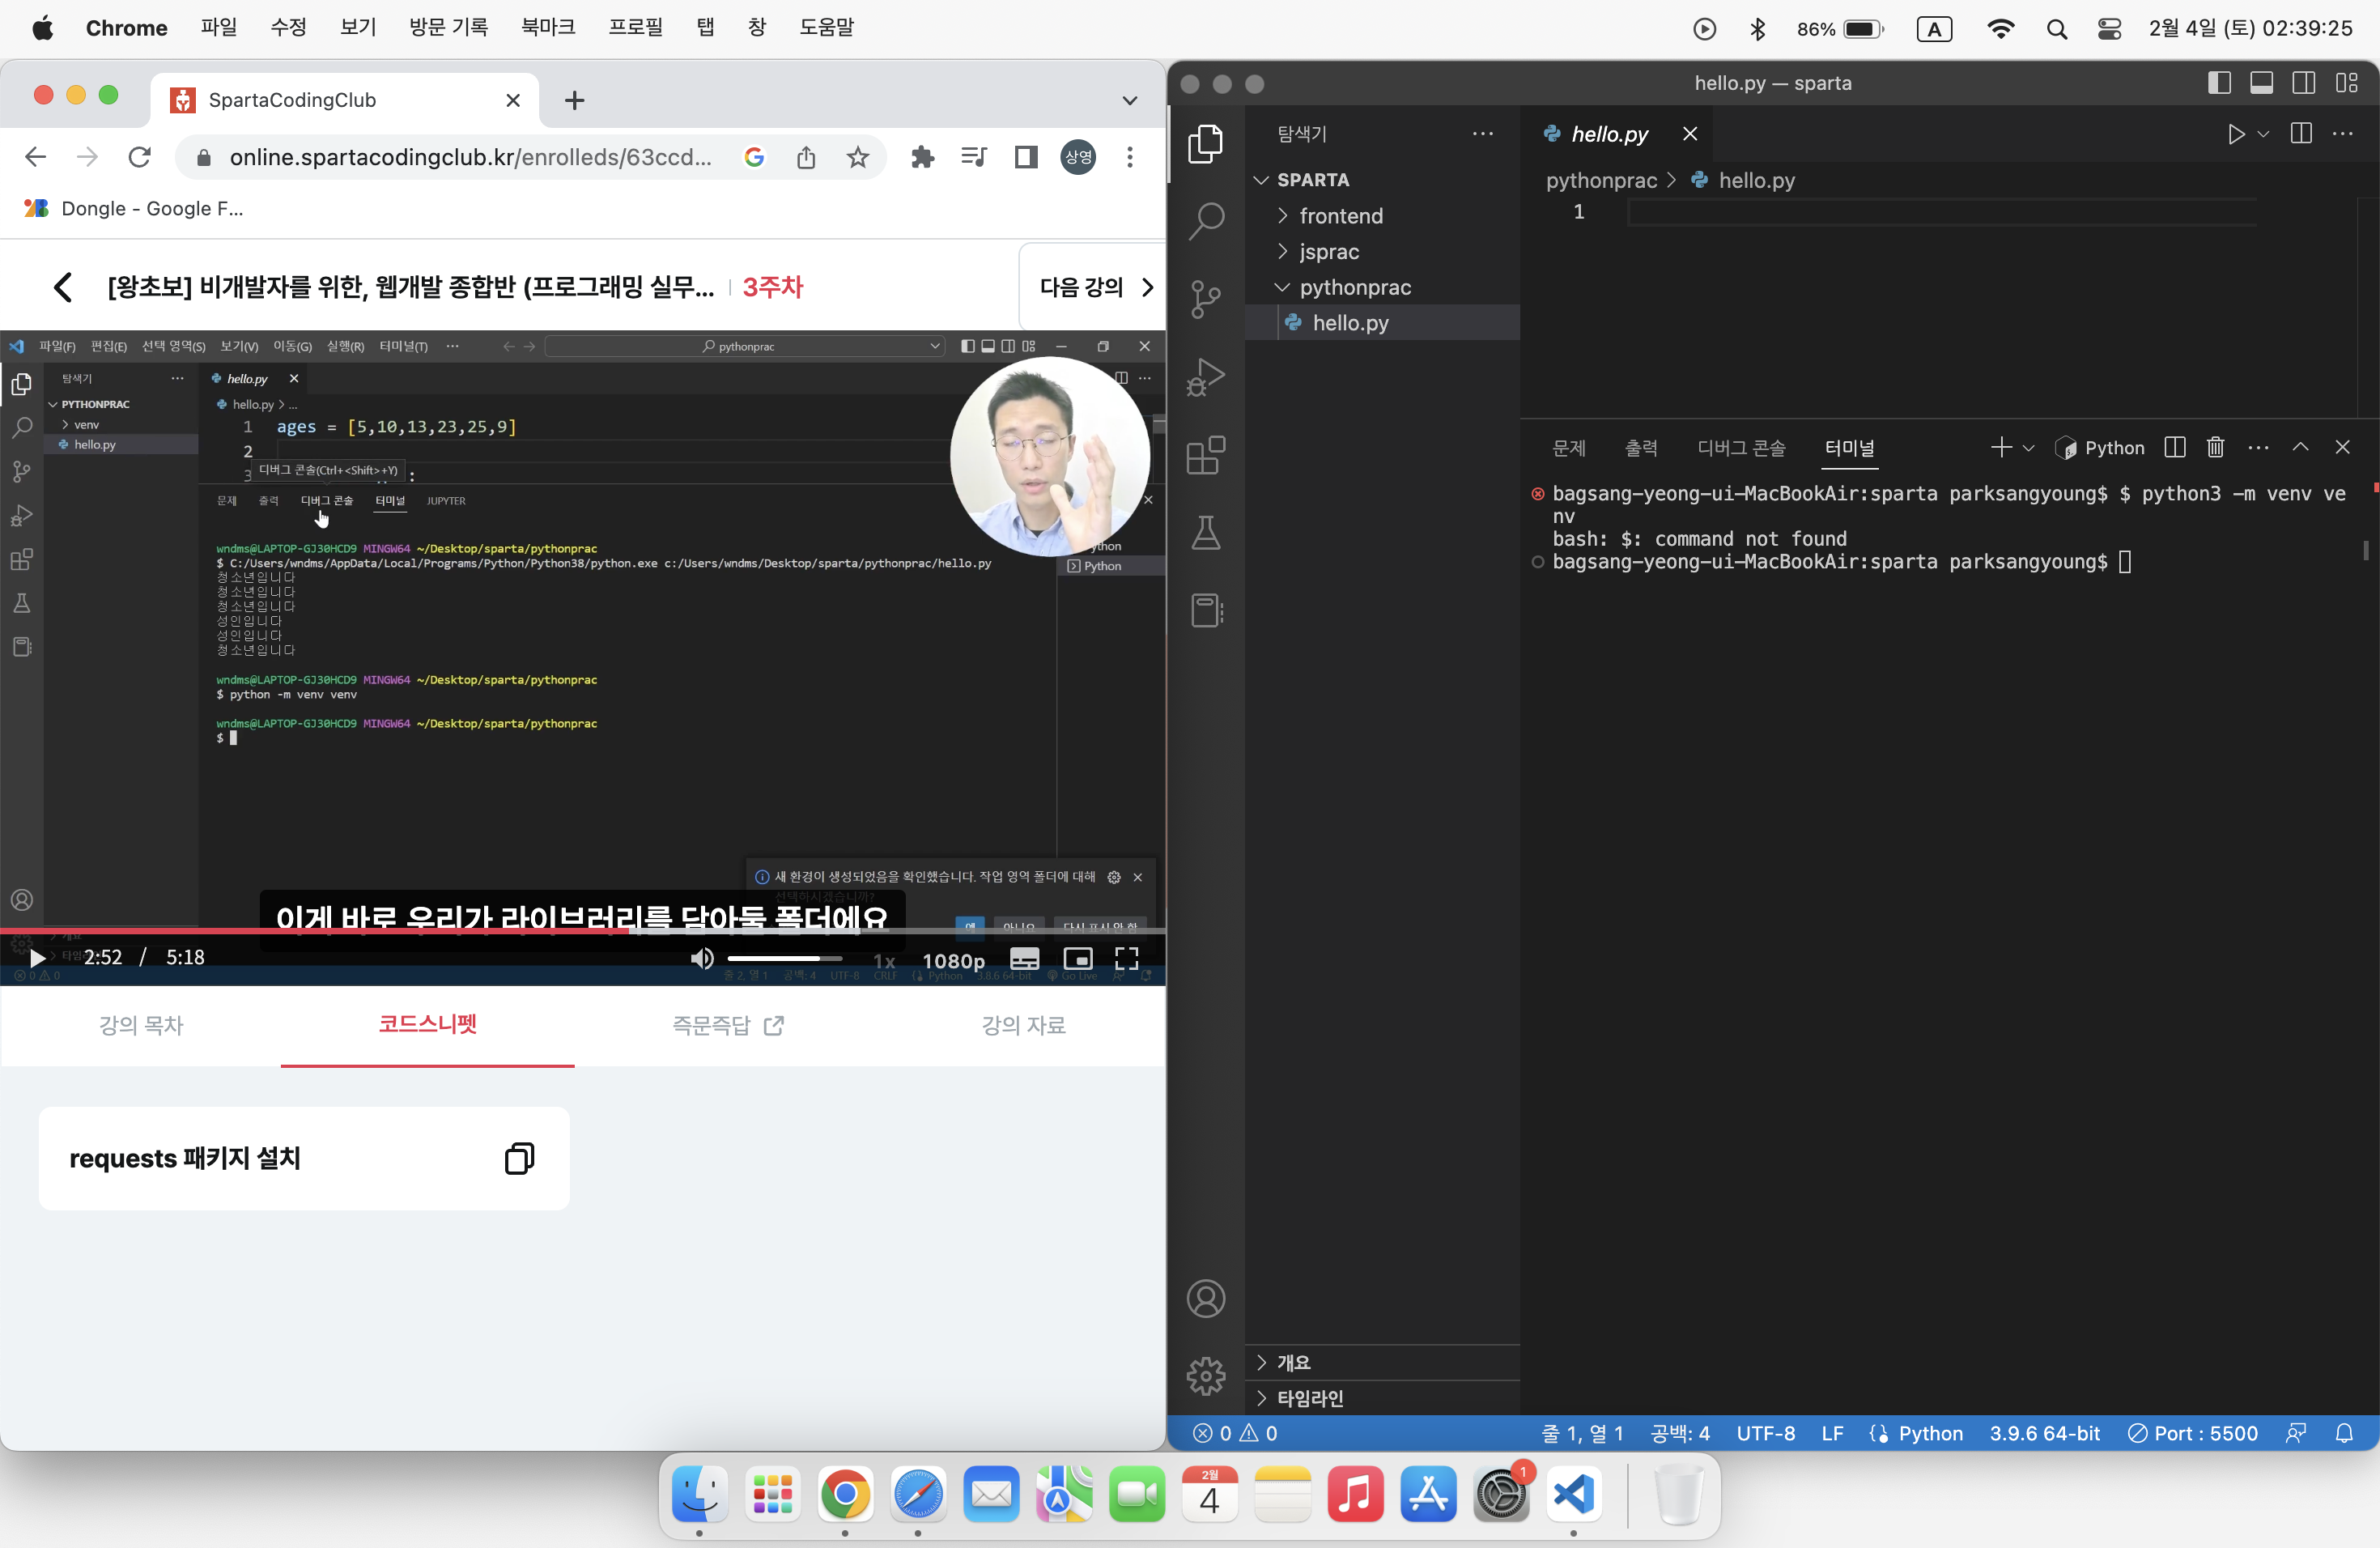The width and height of the screenshot is (2380, 1548).
Task: Open Chrome three-dot menu
Action: (1130, 157)
